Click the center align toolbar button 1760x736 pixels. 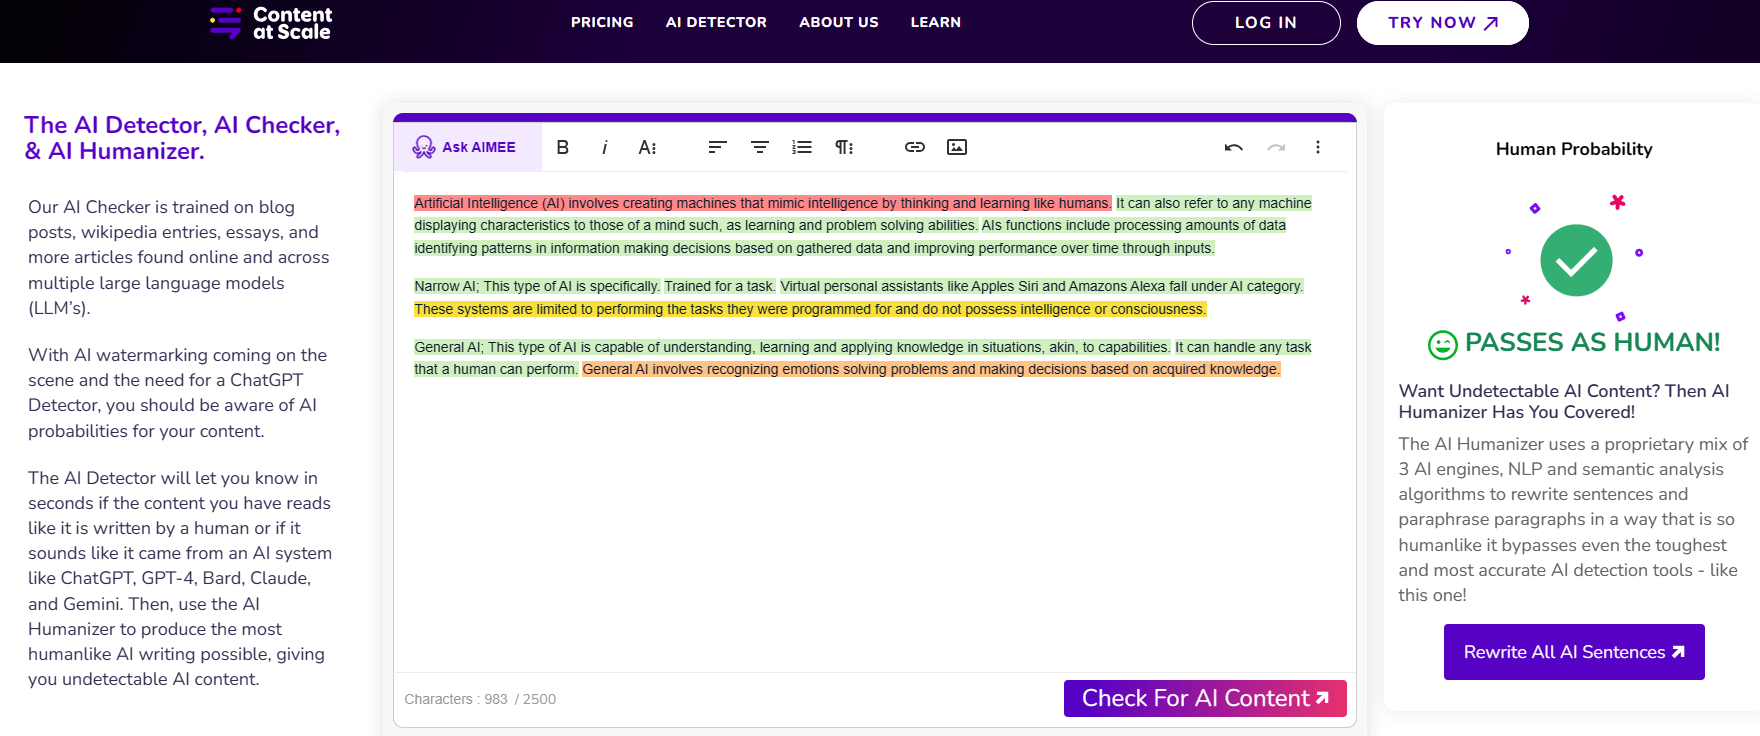(760, 147)
